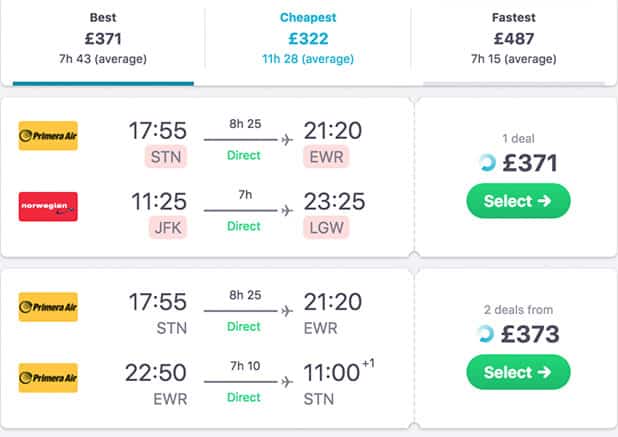The width and height of the screenshot is (618, 437).
Task: Click the airplane icon on the 7h Norwegian flight
Action: (287, 211)
